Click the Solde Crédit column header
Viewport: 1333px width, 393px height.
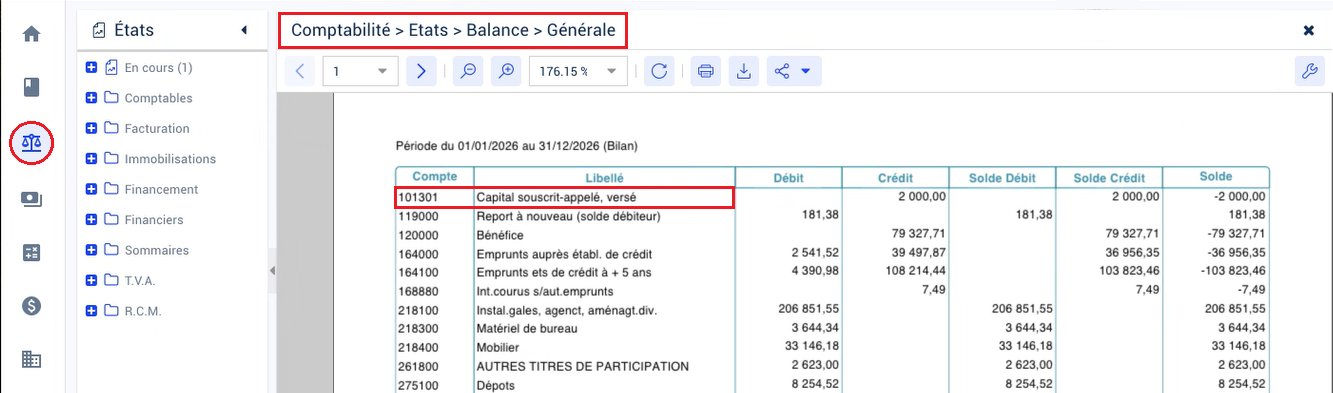point(1109,177)
